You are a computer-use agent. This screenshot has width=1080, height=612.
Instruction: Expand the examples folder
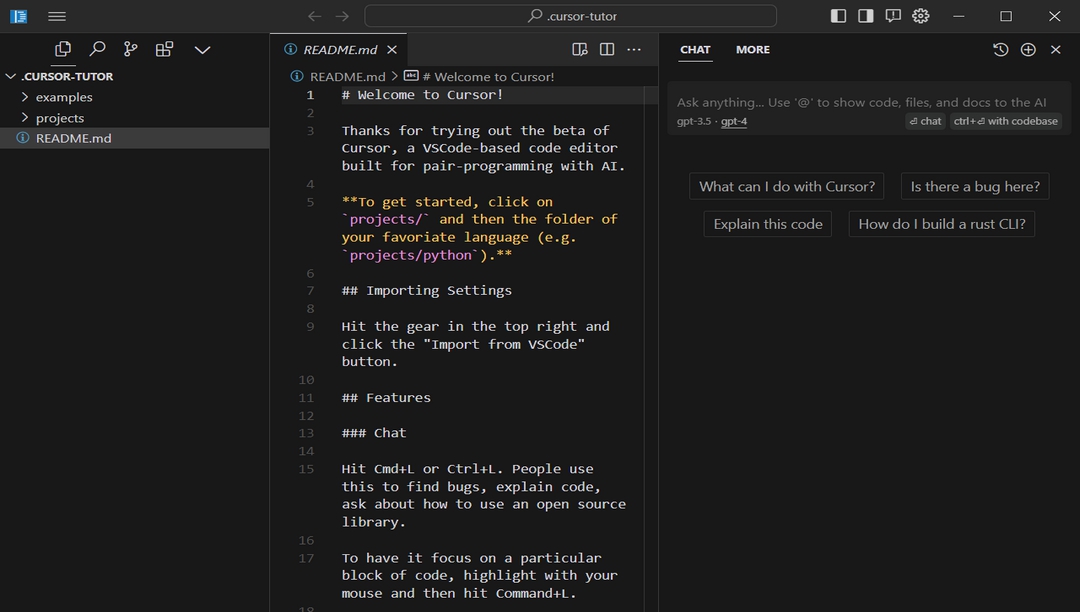64,97
